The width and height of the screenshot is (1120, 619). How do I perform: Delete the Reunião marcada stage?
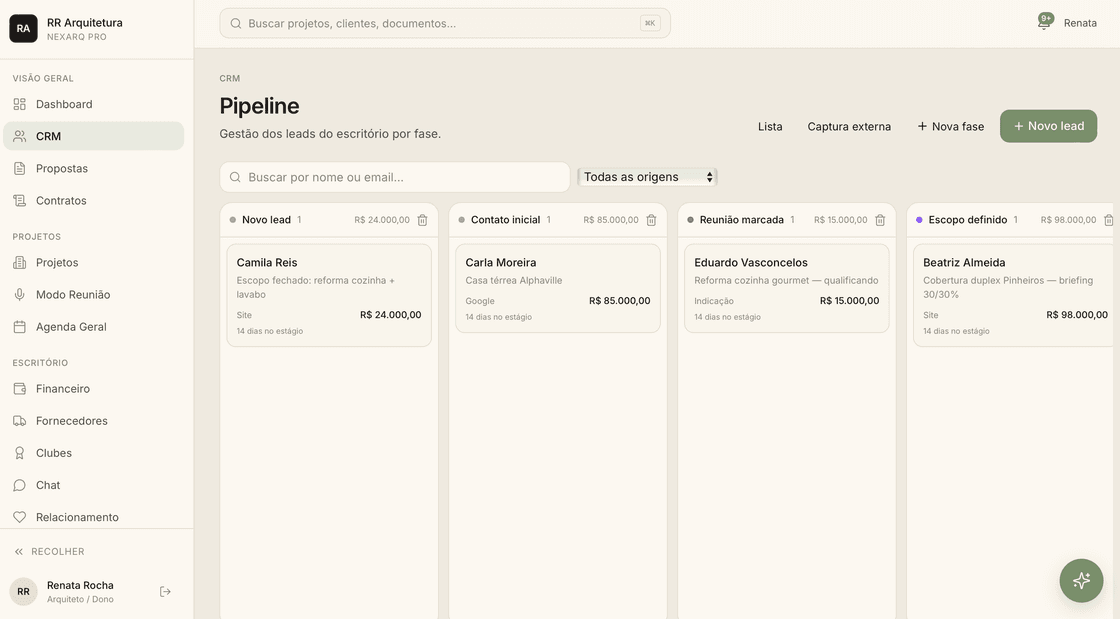tap(880, 220)
